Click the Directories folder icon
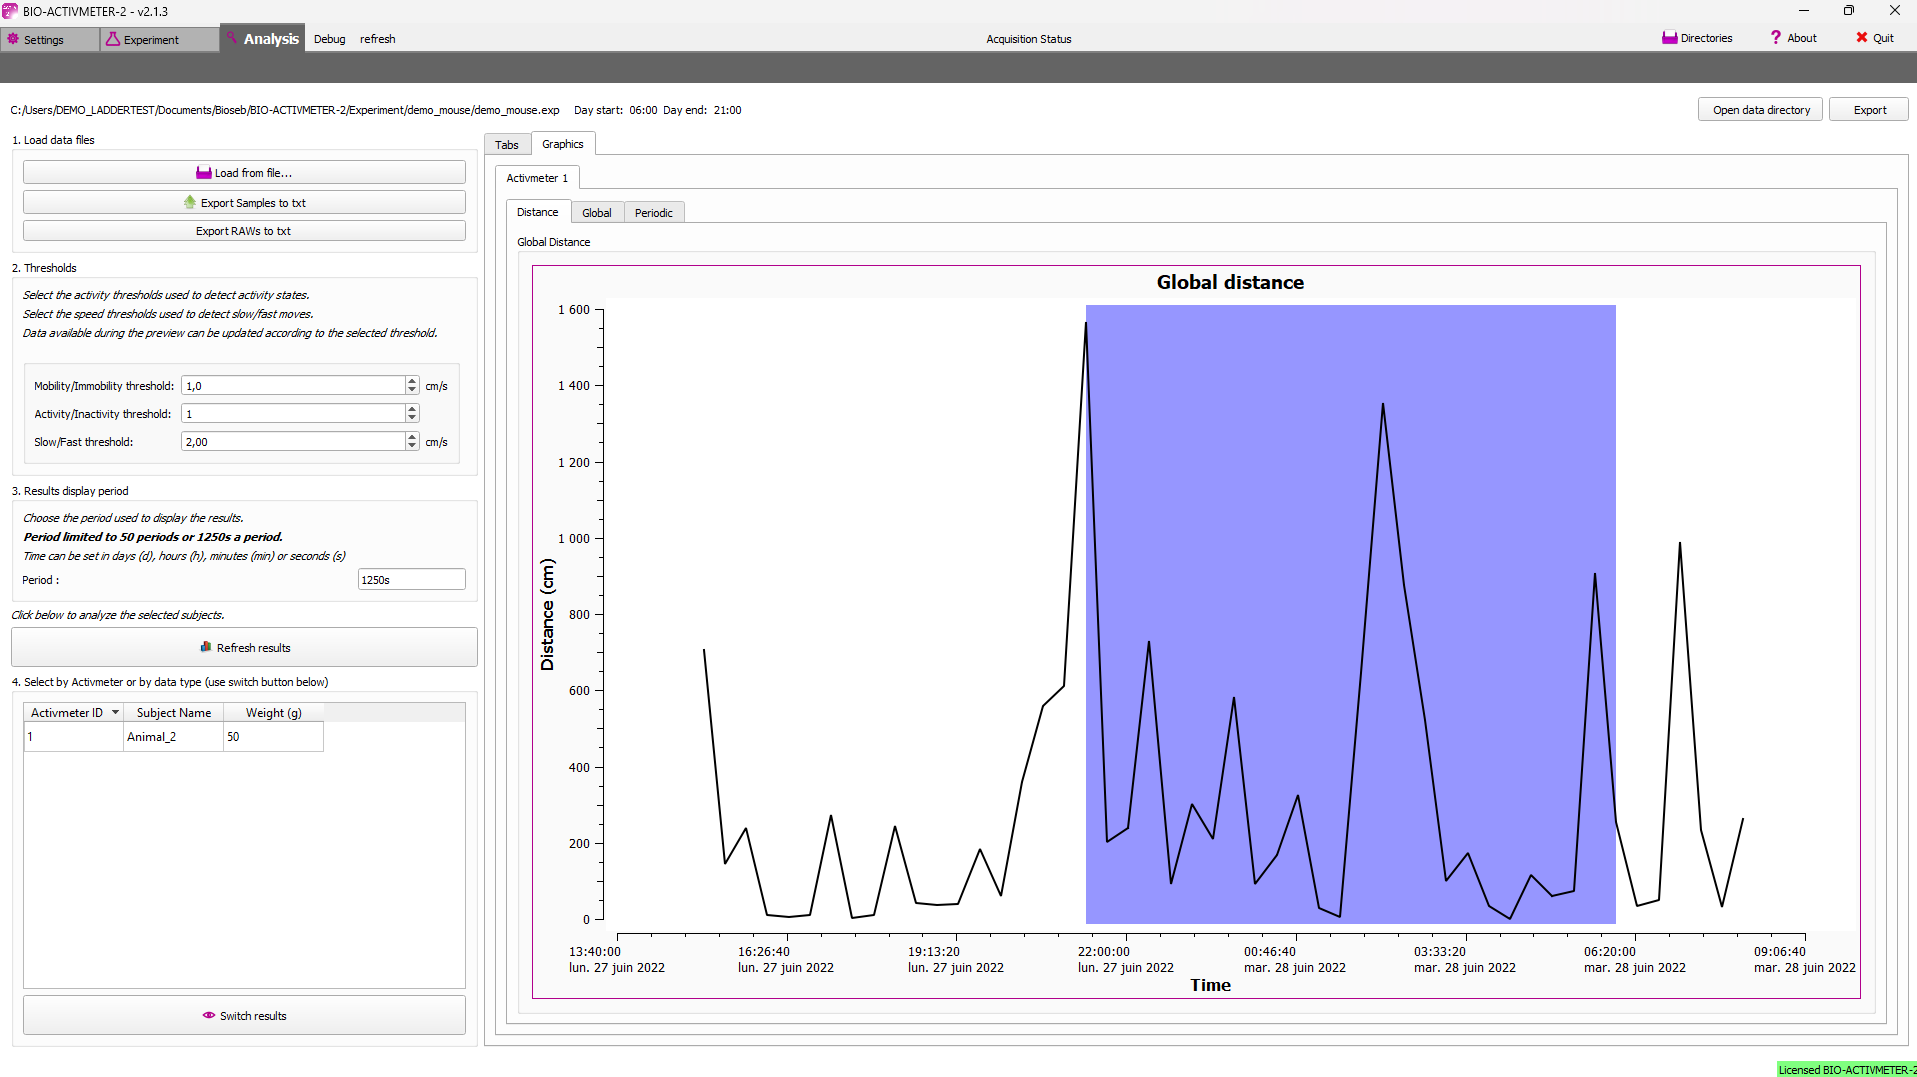Screen dimensions: 1917x1077 pos(1669,38)
